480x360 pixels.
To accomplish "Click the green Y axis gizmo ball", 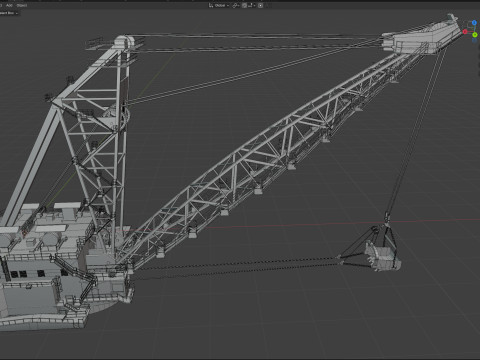I will pos(475,35).
